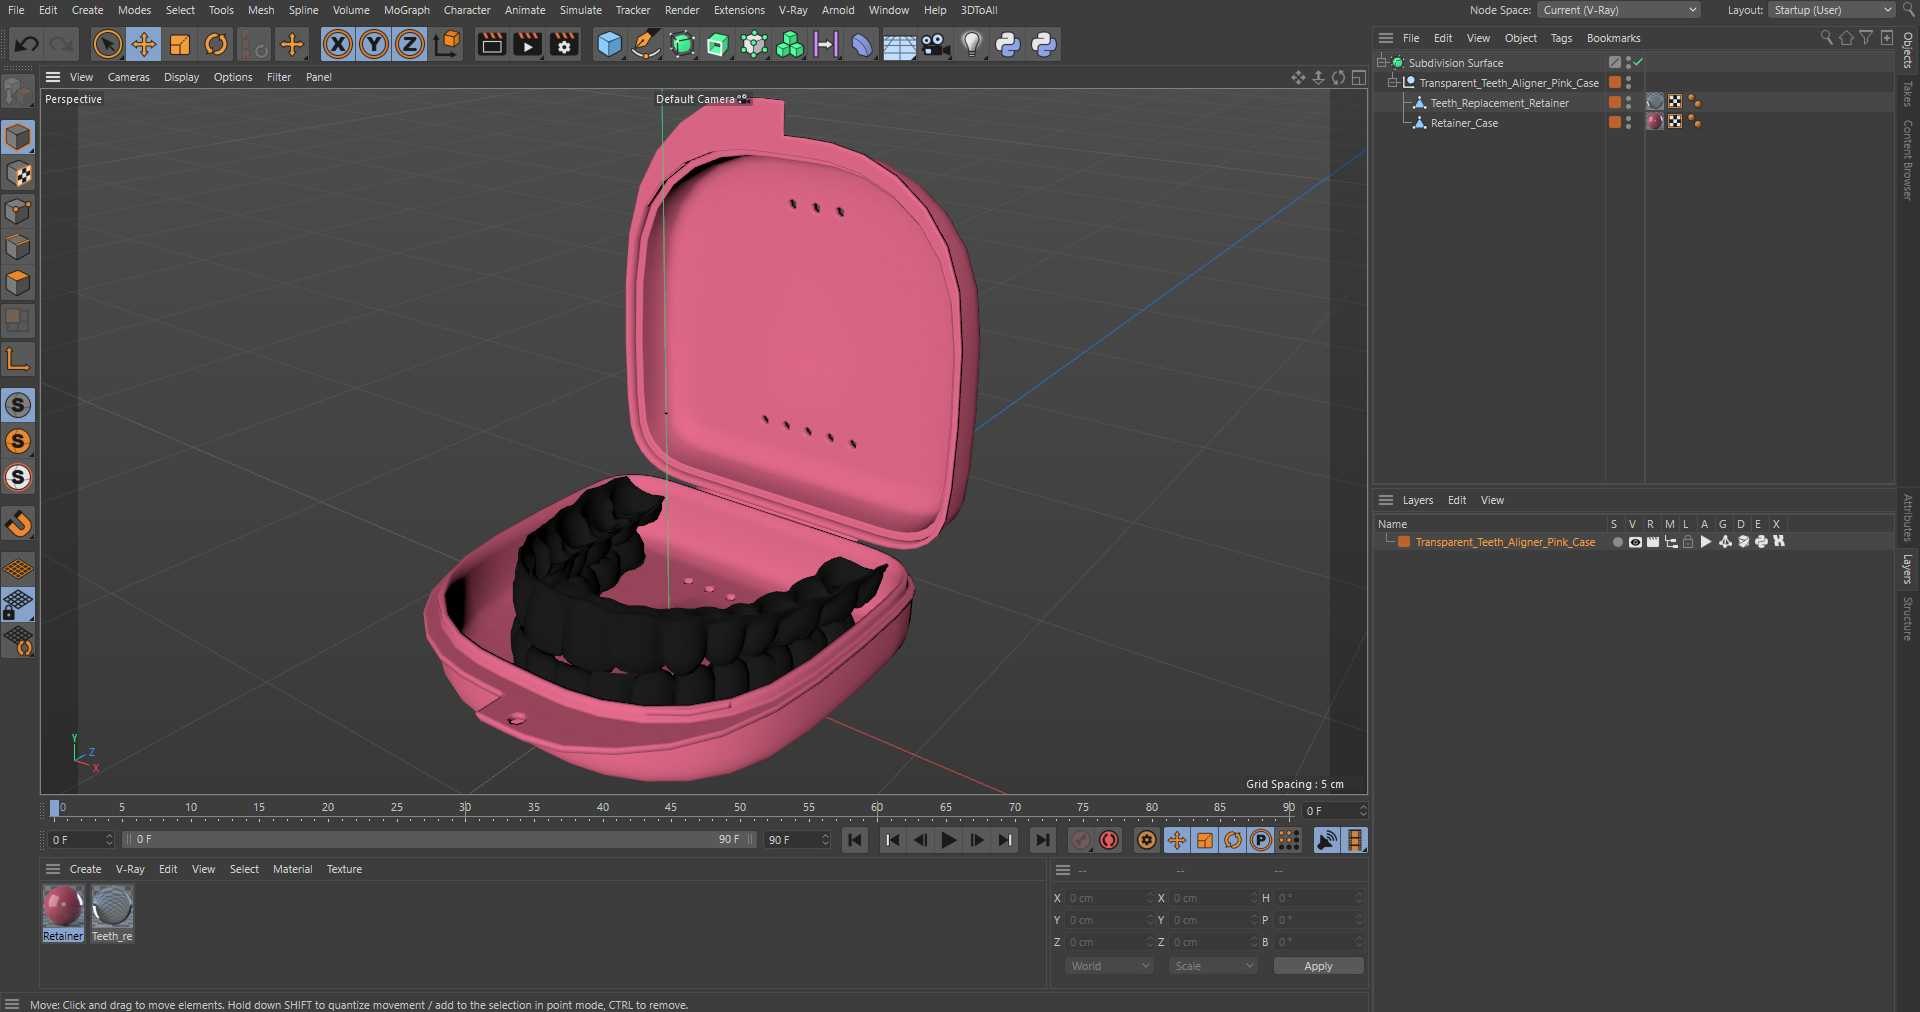The height and width of the screenshot is (1012, 1920).
Task: Click the Extrude generator icon
Action: click(718, 44)
